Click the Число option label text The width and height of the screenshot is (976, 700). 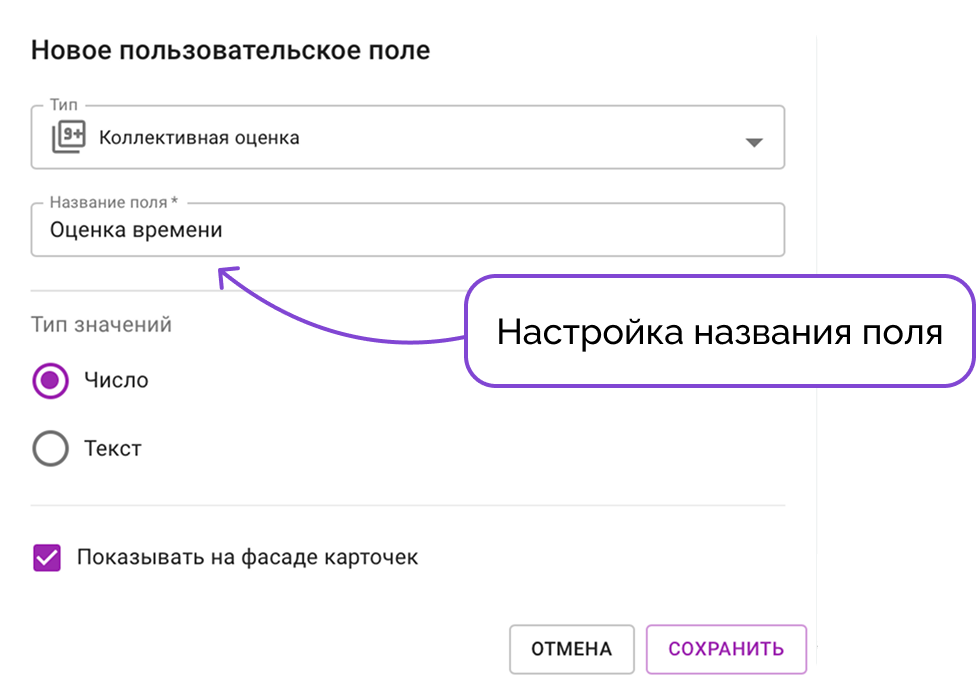pos(116,380)
